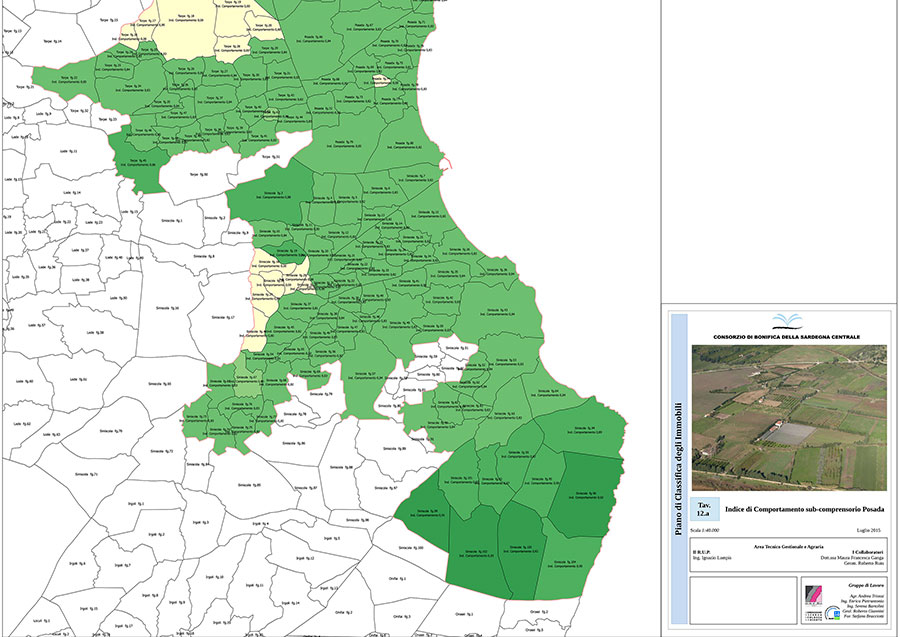Screen dimensions: 900x637
Task: Click the 'Siniscola fg.8' parcel label
Action: click(204, 256)
